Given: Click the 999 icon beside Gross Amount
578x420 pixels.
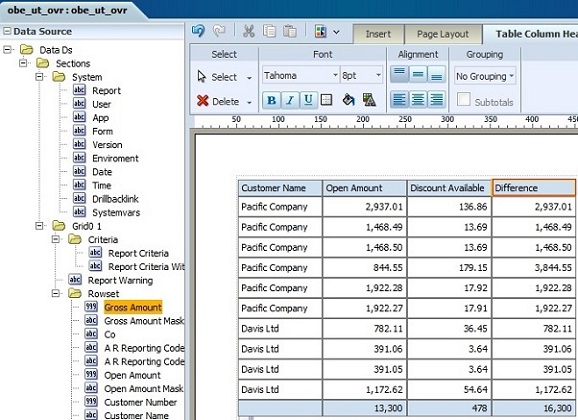Looking at the screenshot, I should pyautogui.click(x=91, y=307).
